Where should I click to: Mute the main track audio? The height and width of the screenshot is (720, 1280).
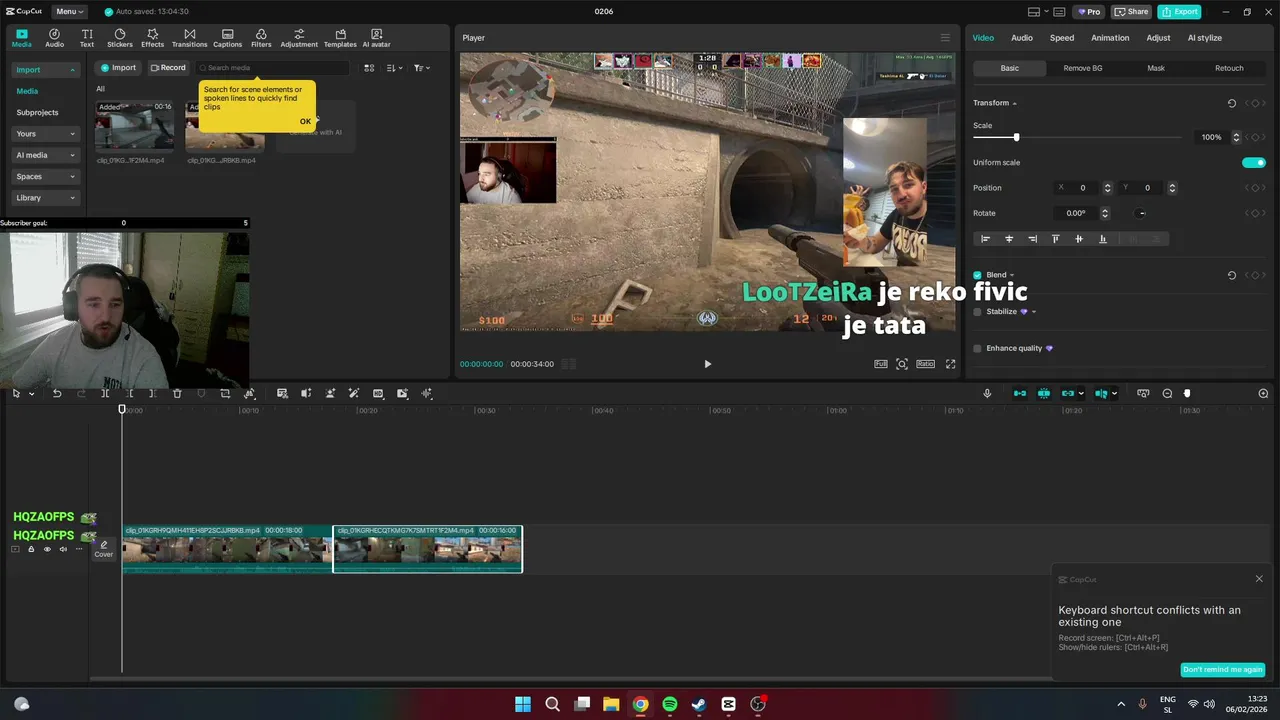point(63,549)
